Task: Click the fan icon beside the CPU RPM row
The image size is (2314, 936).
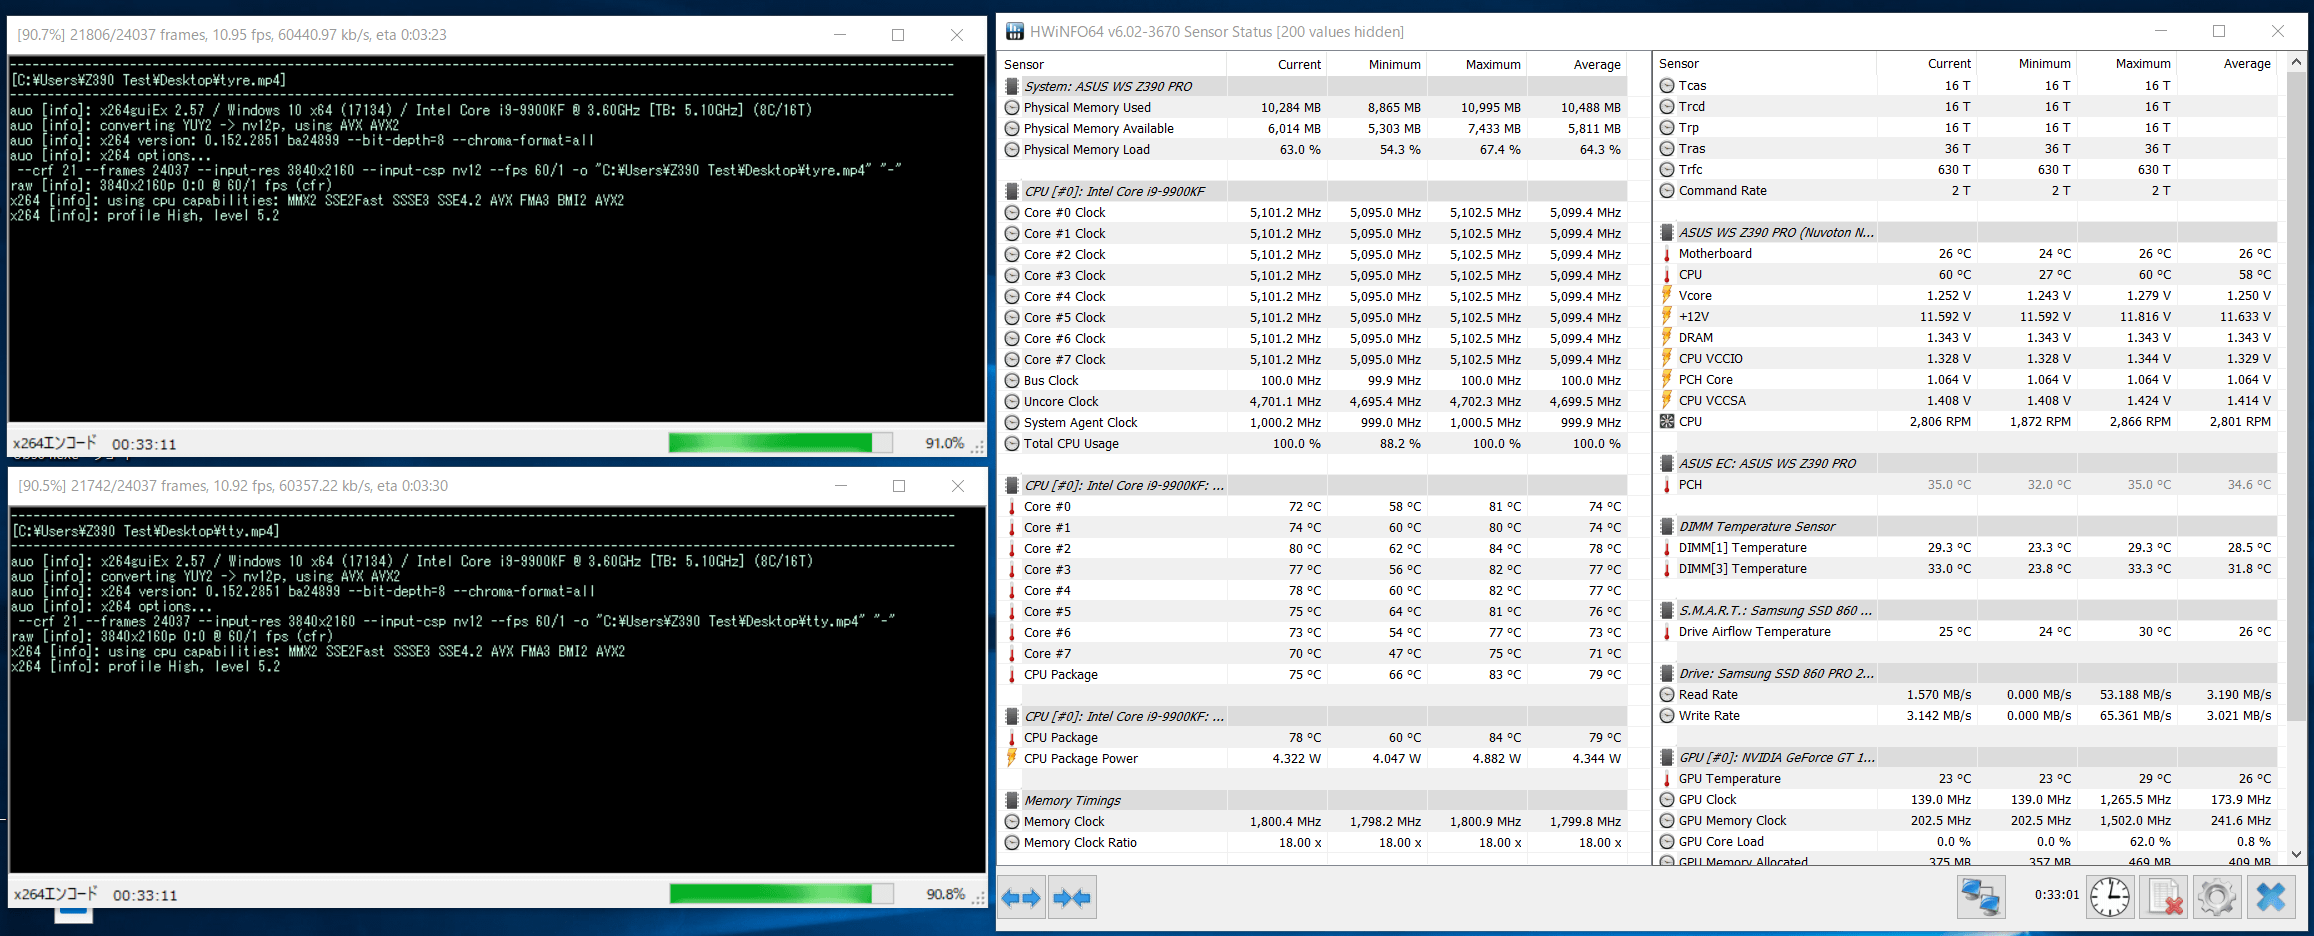Action: click(1667, 421)
